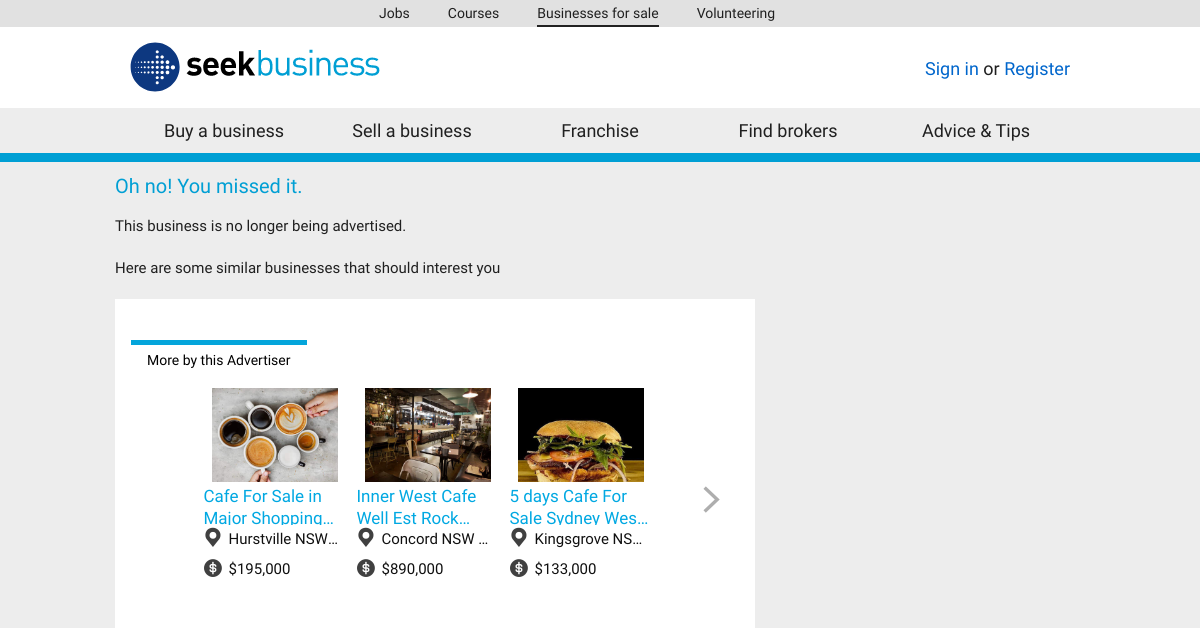Viewport: 1200px width, 628px height.
Task: Click the SEEK globe logo icon
Action: point(154,67)
